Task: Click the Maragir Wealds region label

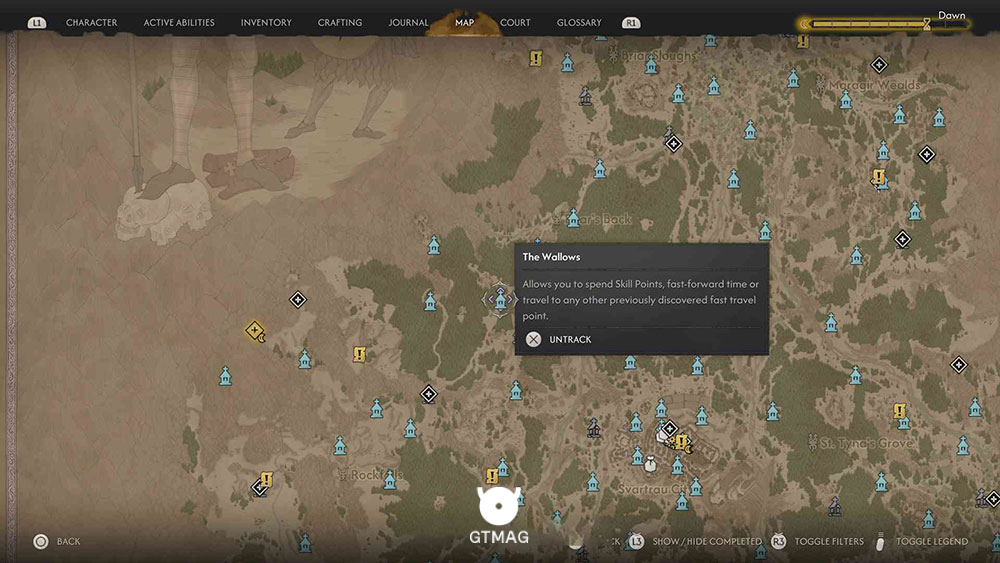Action: click(874, 85)
